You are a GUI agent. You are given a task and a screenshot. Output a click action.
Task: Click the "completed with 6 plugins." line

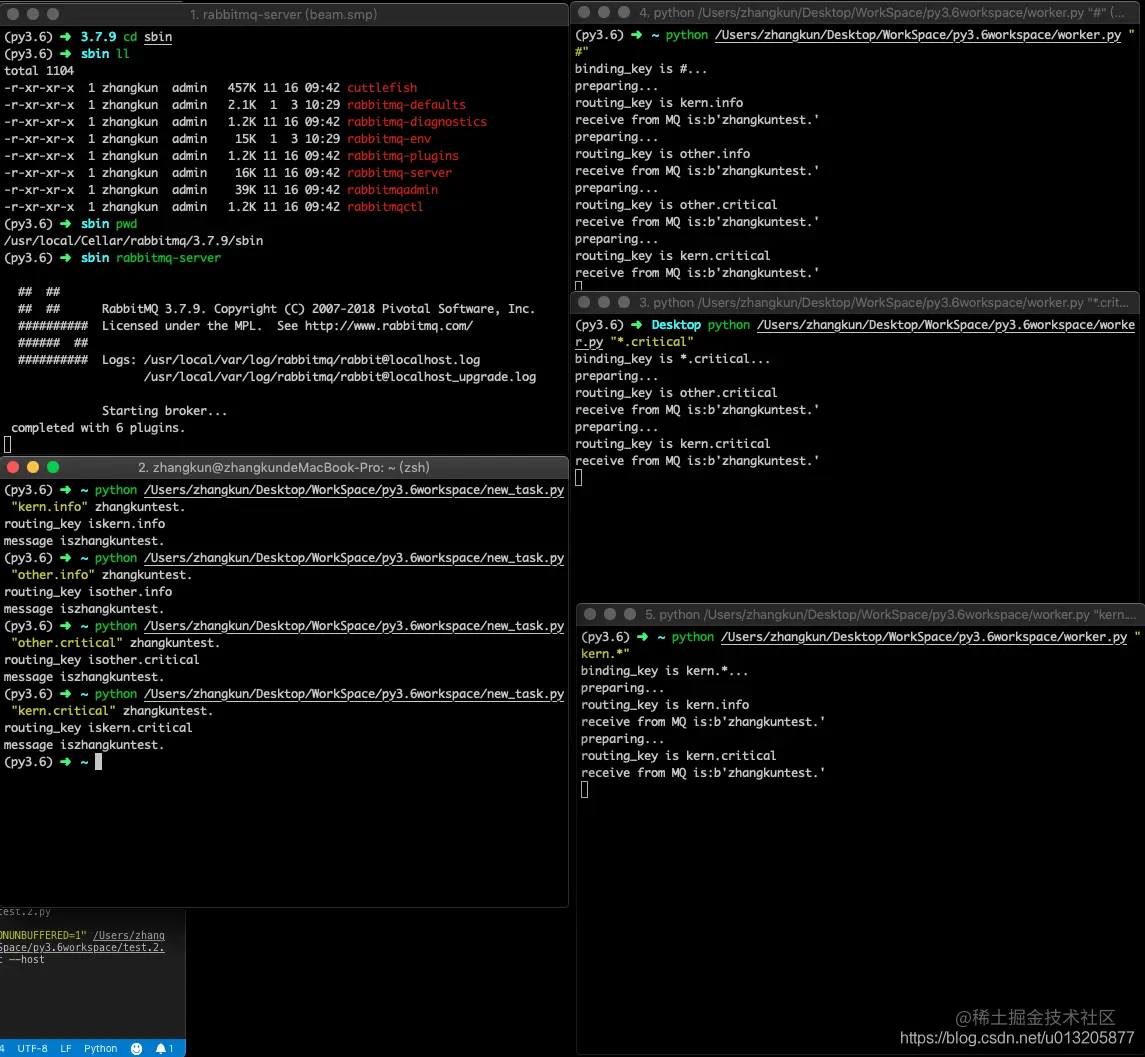click(x=98, y=428)
